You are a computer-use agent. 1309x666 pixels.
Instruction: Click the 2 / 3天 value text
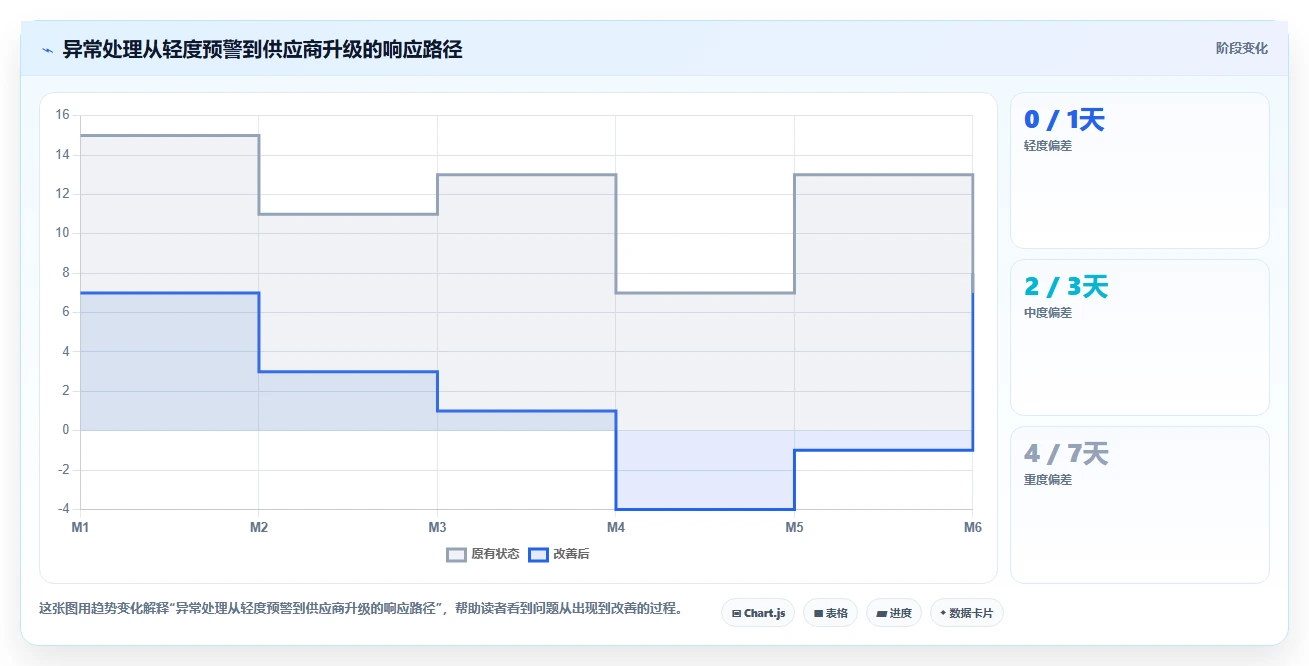pos(1066,288)
